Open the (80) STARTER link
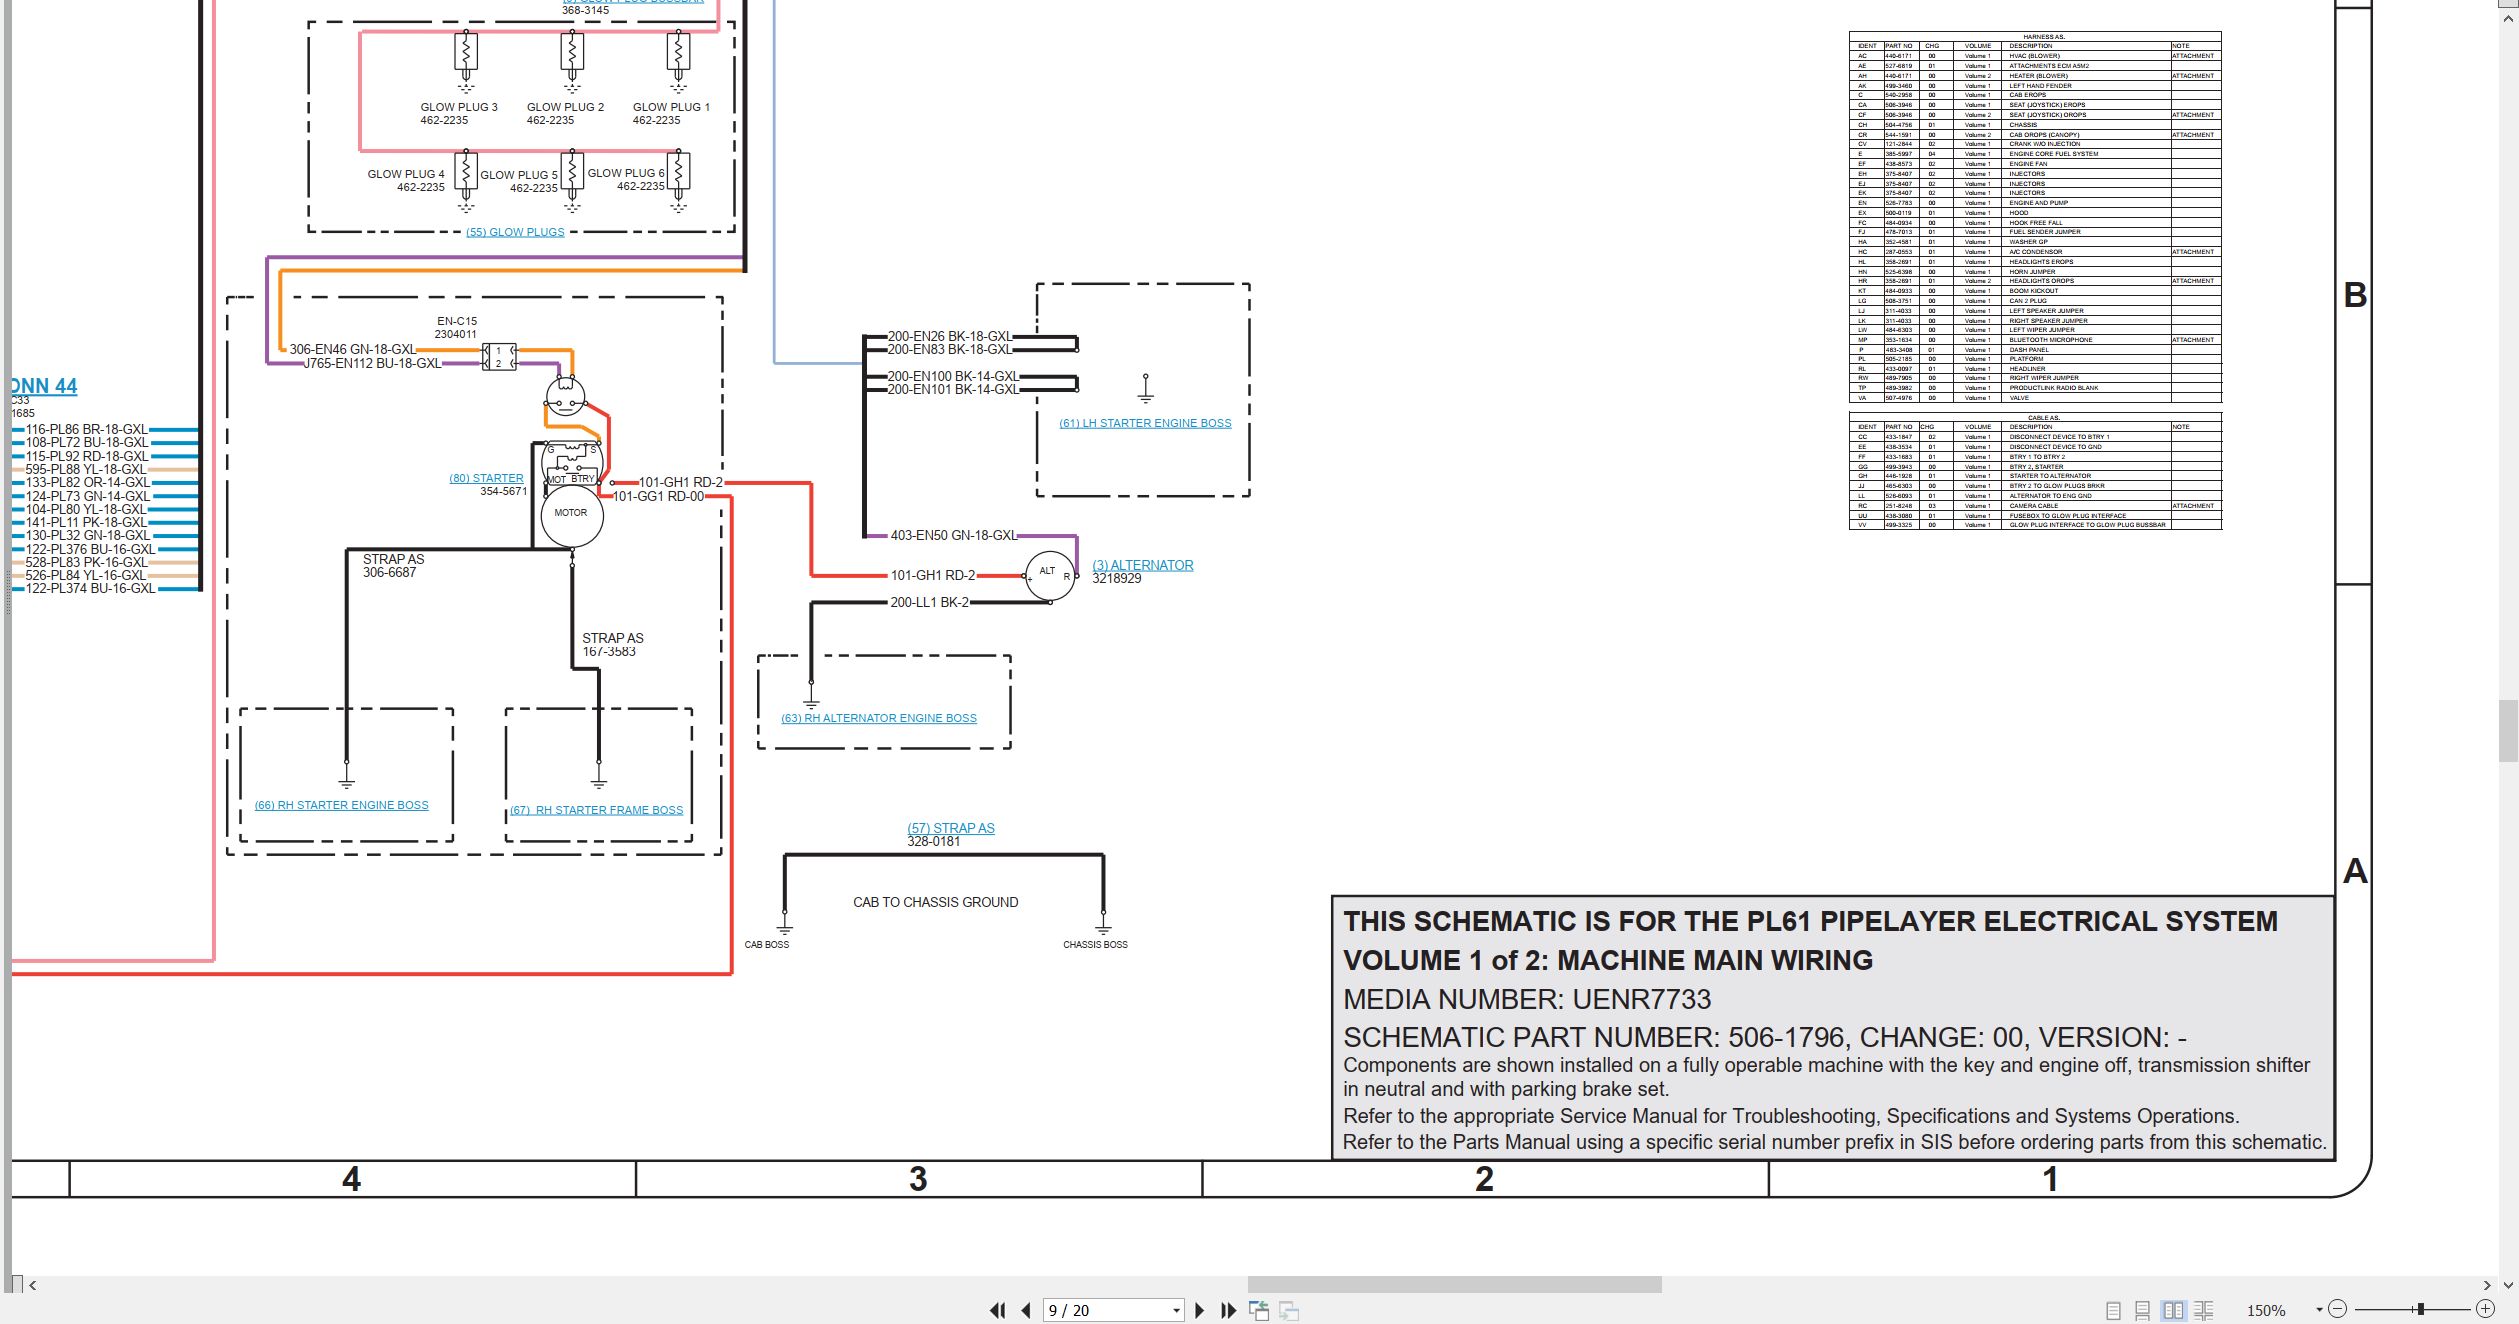This screenshot has height=1324, width=2519. pyautogui.click(x=486, y=479)
